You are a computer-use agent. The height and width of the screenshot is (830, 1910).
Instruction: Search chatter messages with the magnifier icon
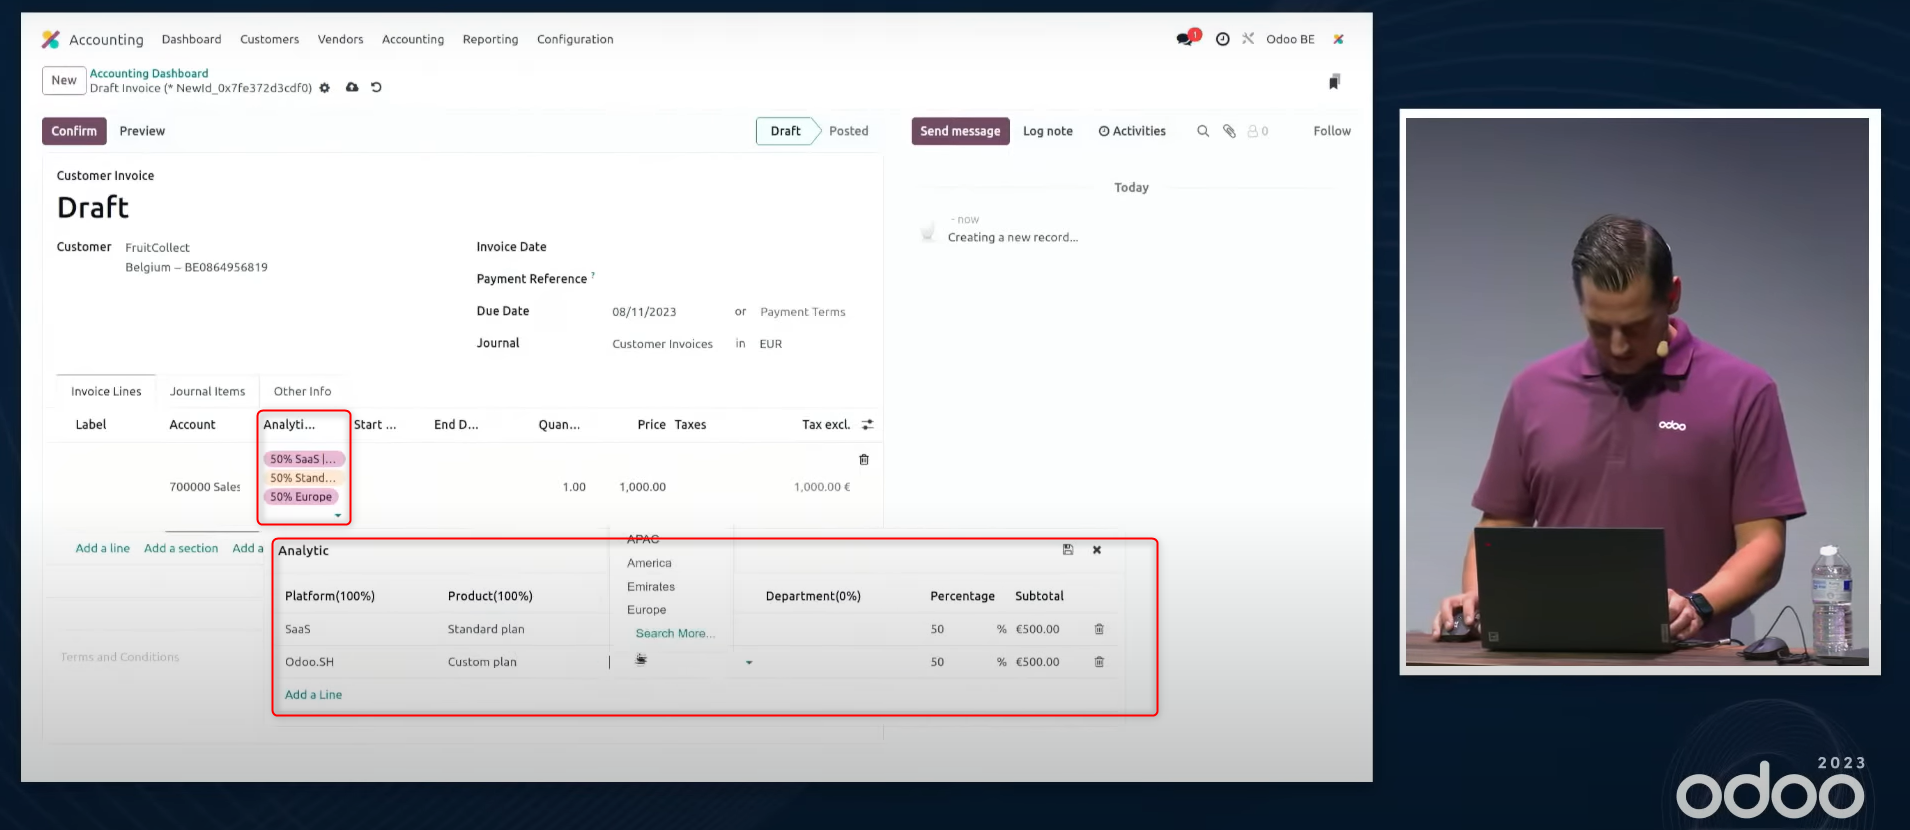1203,131
